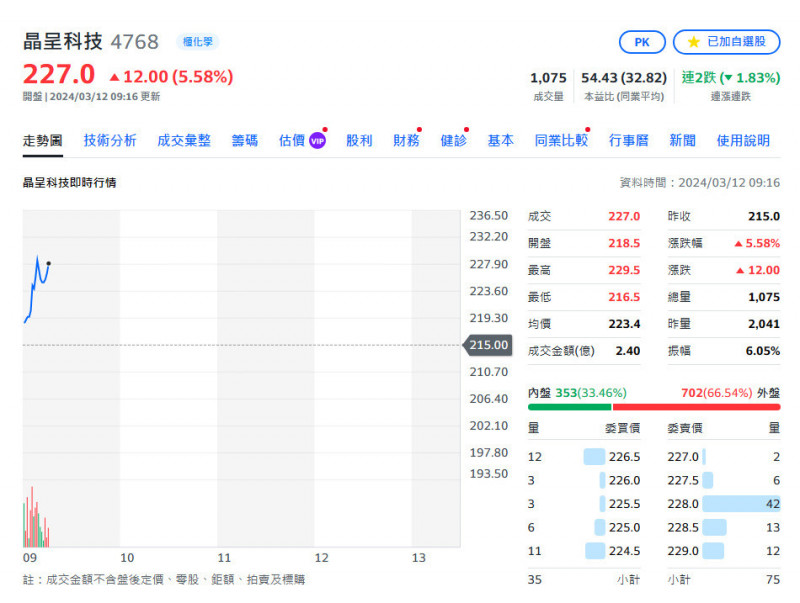The width and height of the screenshot is (800, 603).
Task: Click the 均價 value 223.4
Action: pyautogui.click(x=624, y=324)
